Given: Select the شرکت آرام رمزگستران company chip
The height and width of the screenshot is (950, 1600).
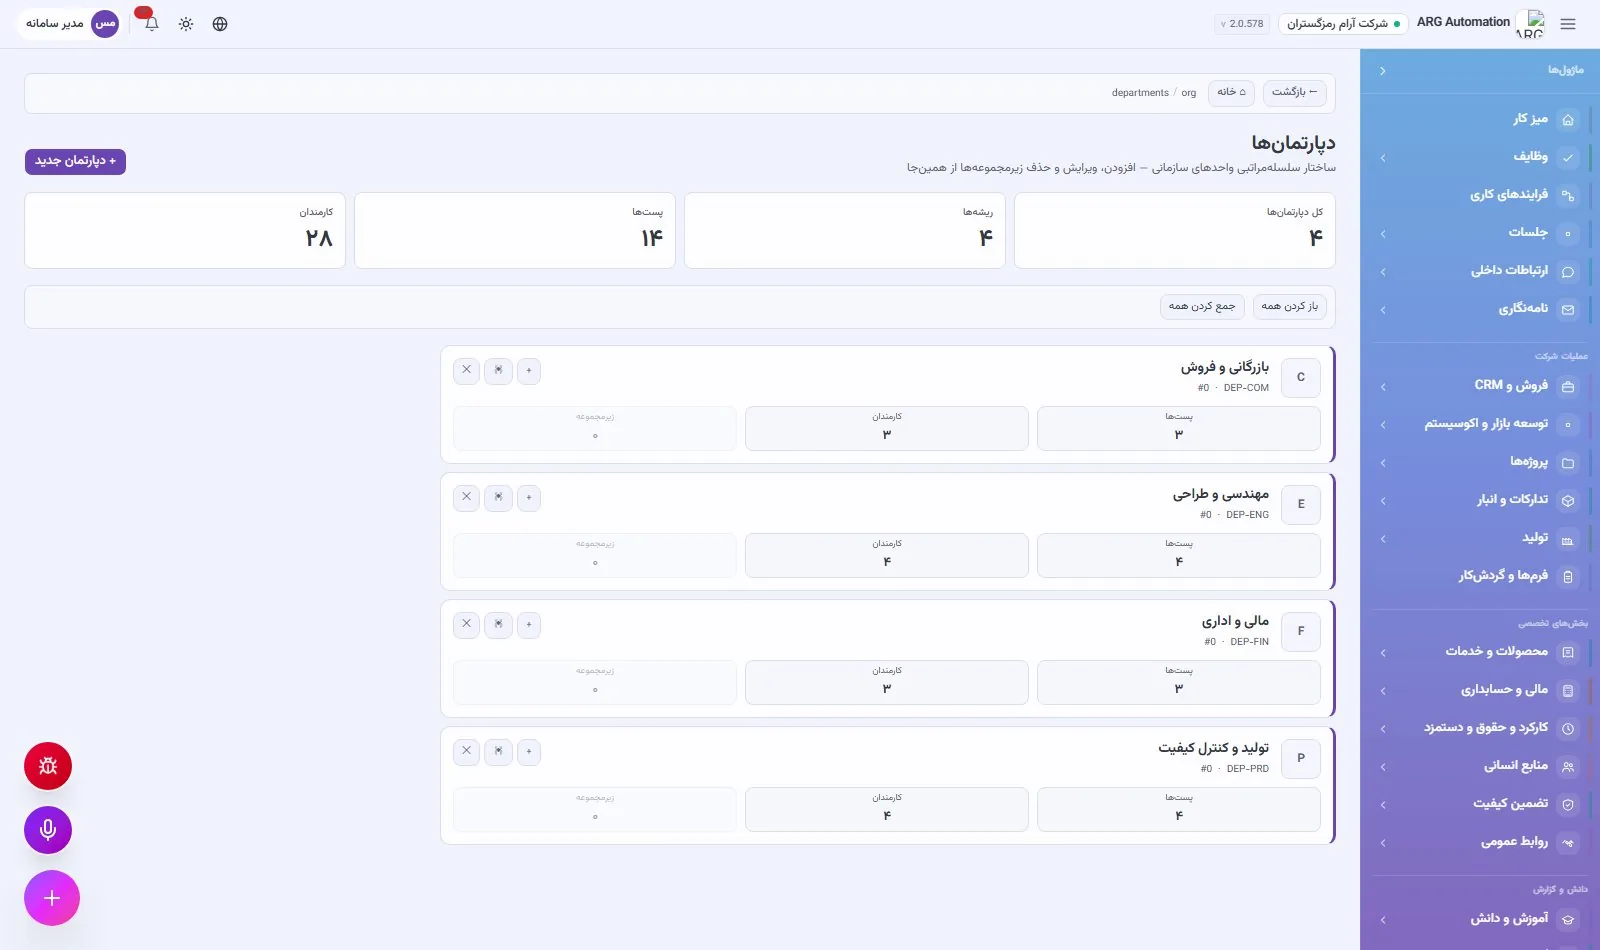Looking at the screenshot, I should click(1343, 24).
